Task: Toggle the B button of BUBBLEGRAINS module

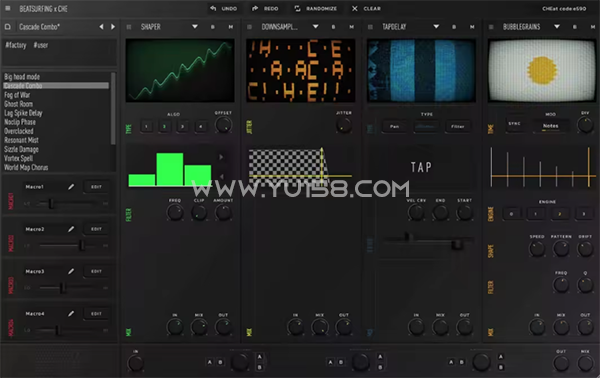Action: pyautogui.click(x=574, y=27)
